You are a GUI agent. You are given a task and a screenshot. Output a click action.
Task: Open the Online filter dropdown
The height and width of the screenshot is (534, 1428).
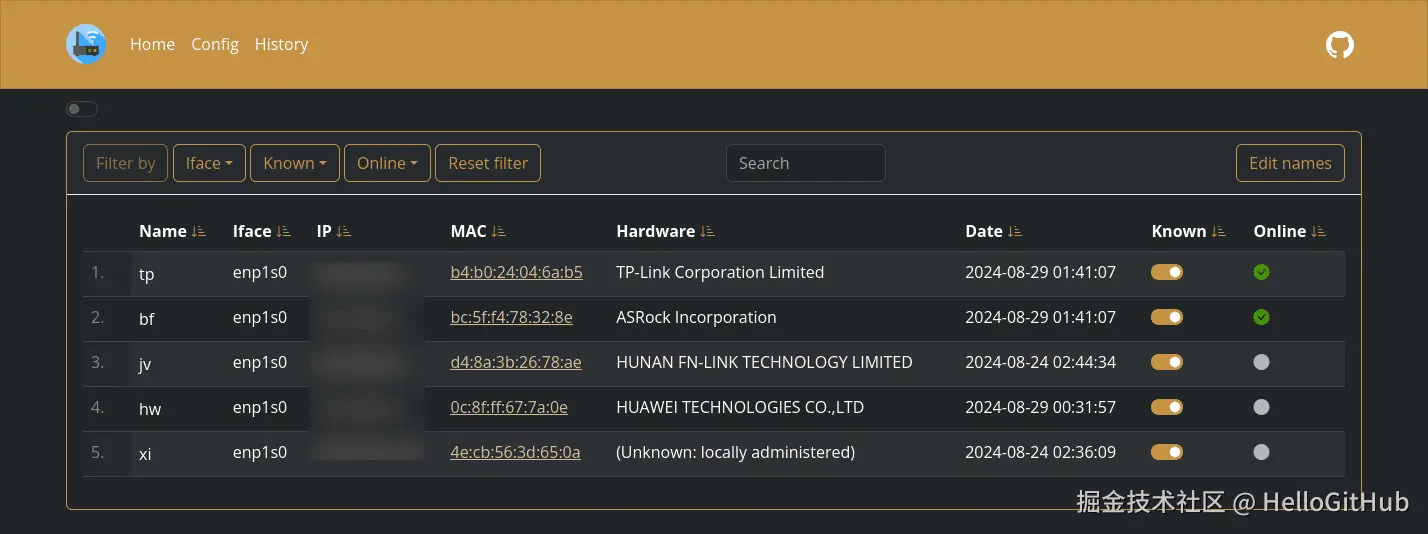(x=387, y=163)
